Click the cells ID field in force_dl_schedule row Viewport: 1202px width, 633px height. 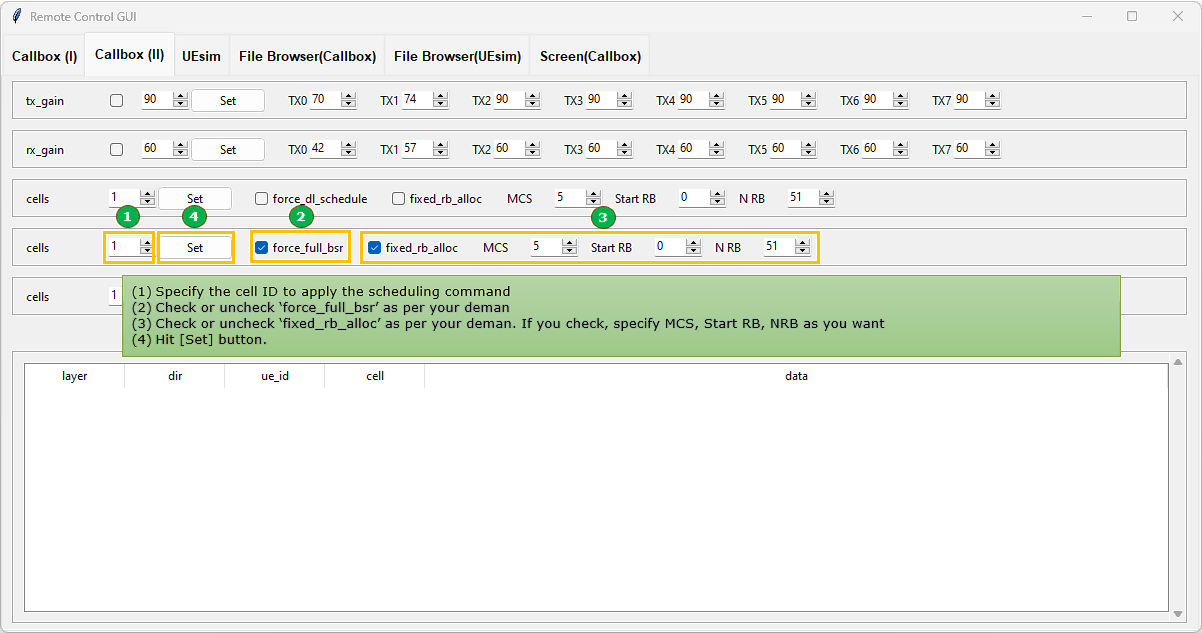point(124,198)
